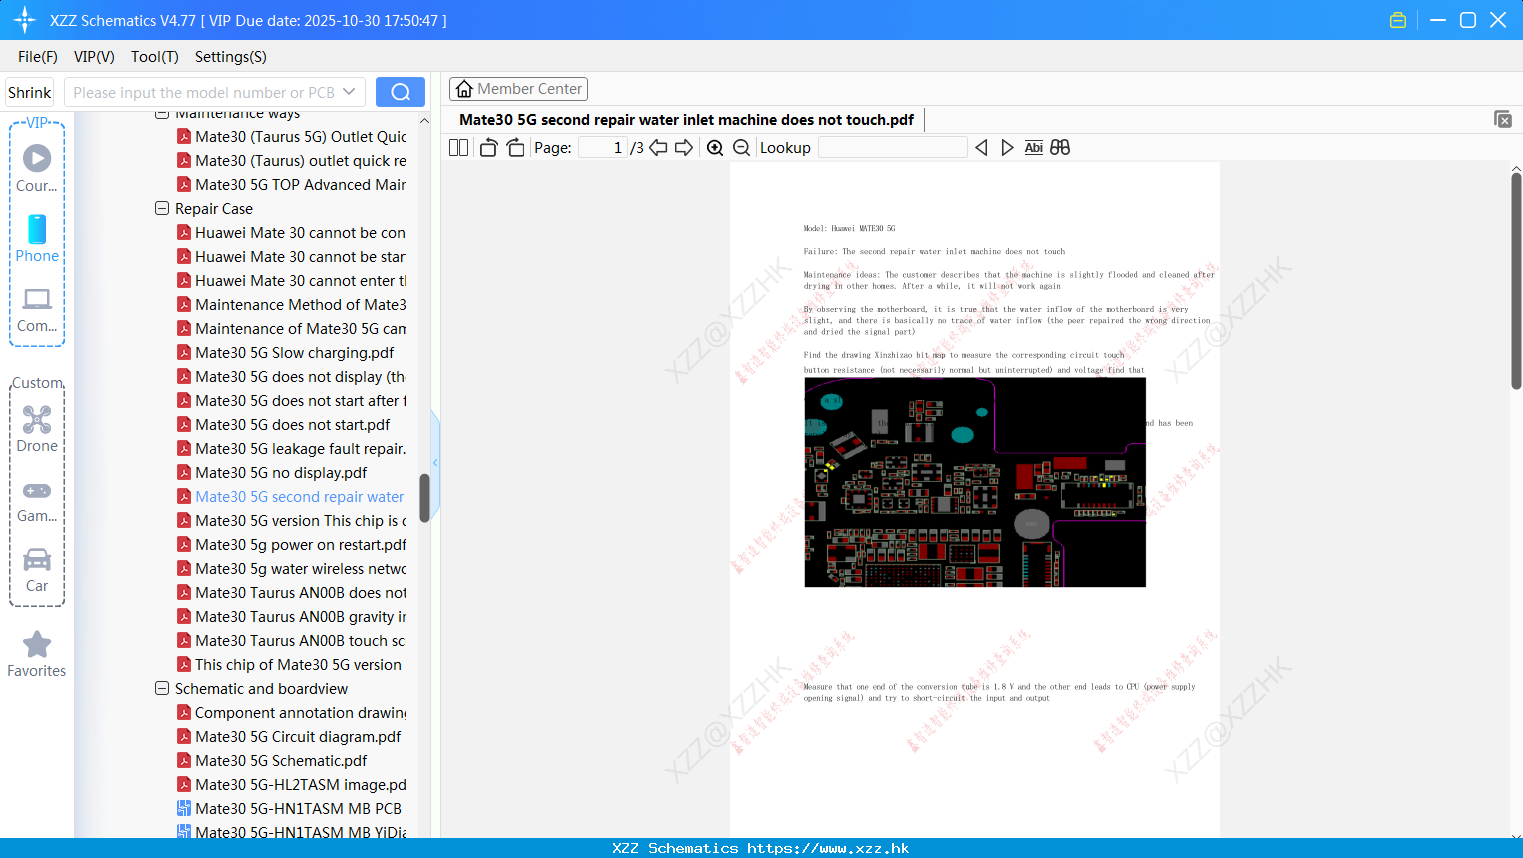Open Mate30 5G Slow charging.pdf
This screenshot has width=1523, height=858.
pyautogui.click(x=294, y=353)
